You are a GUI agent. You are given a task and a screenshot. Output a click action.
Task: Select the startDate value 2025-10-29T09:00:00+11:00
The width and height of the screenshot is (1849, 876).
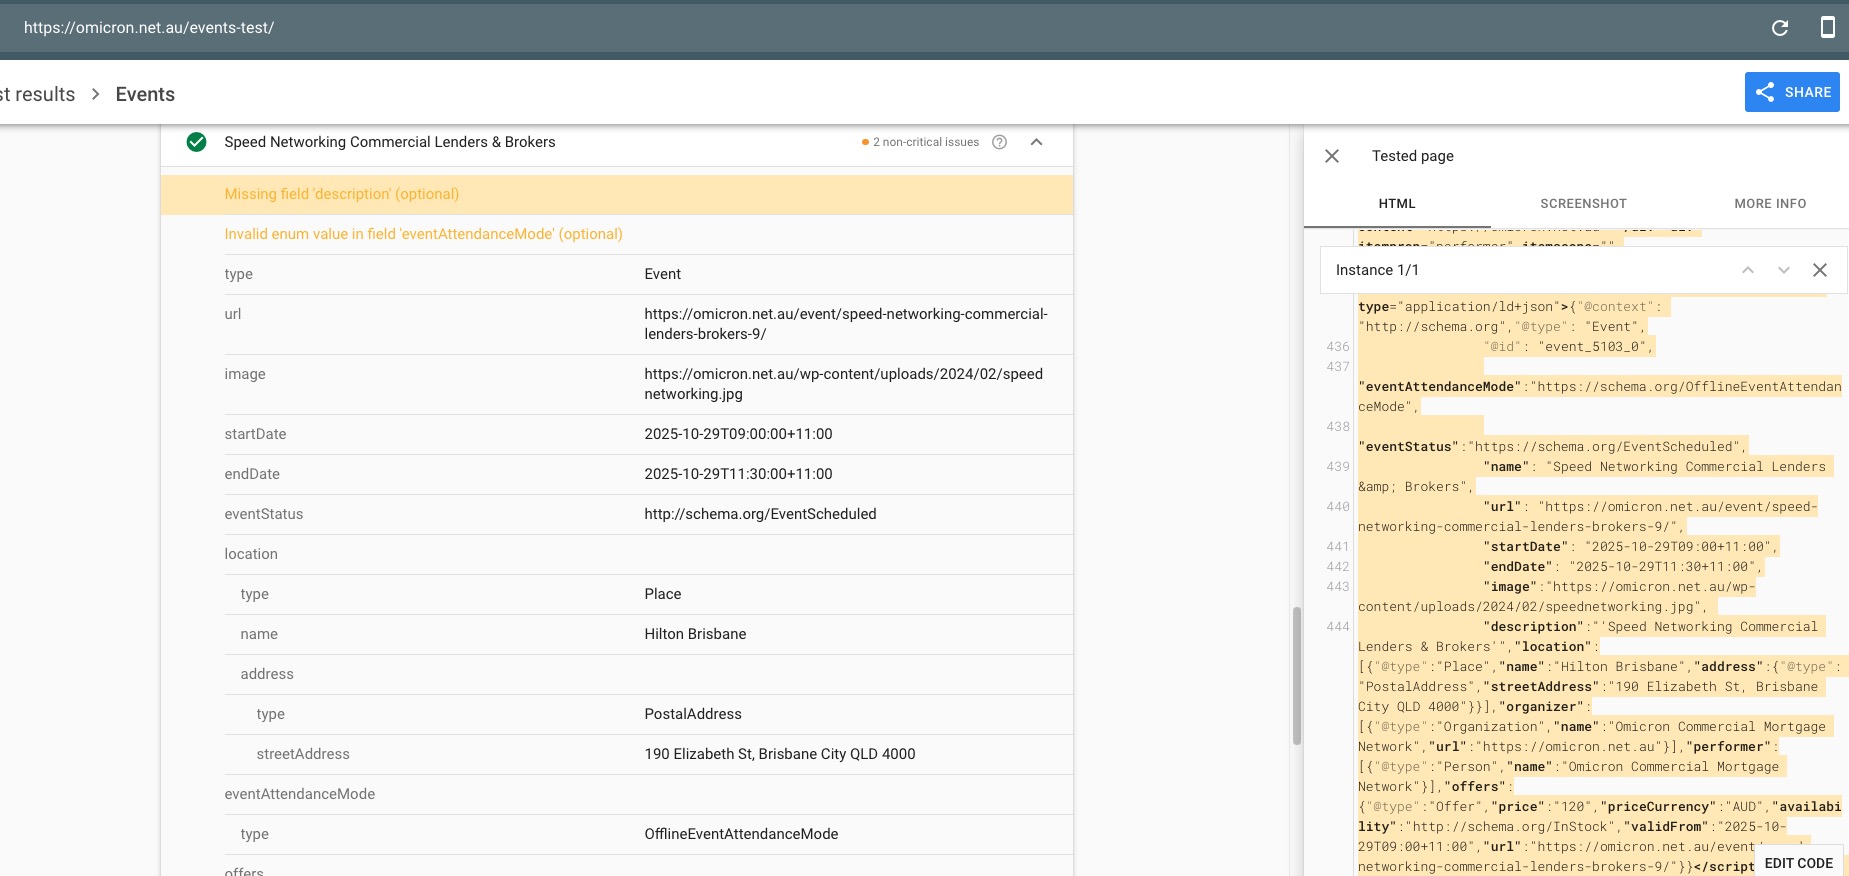click(738, 434)
